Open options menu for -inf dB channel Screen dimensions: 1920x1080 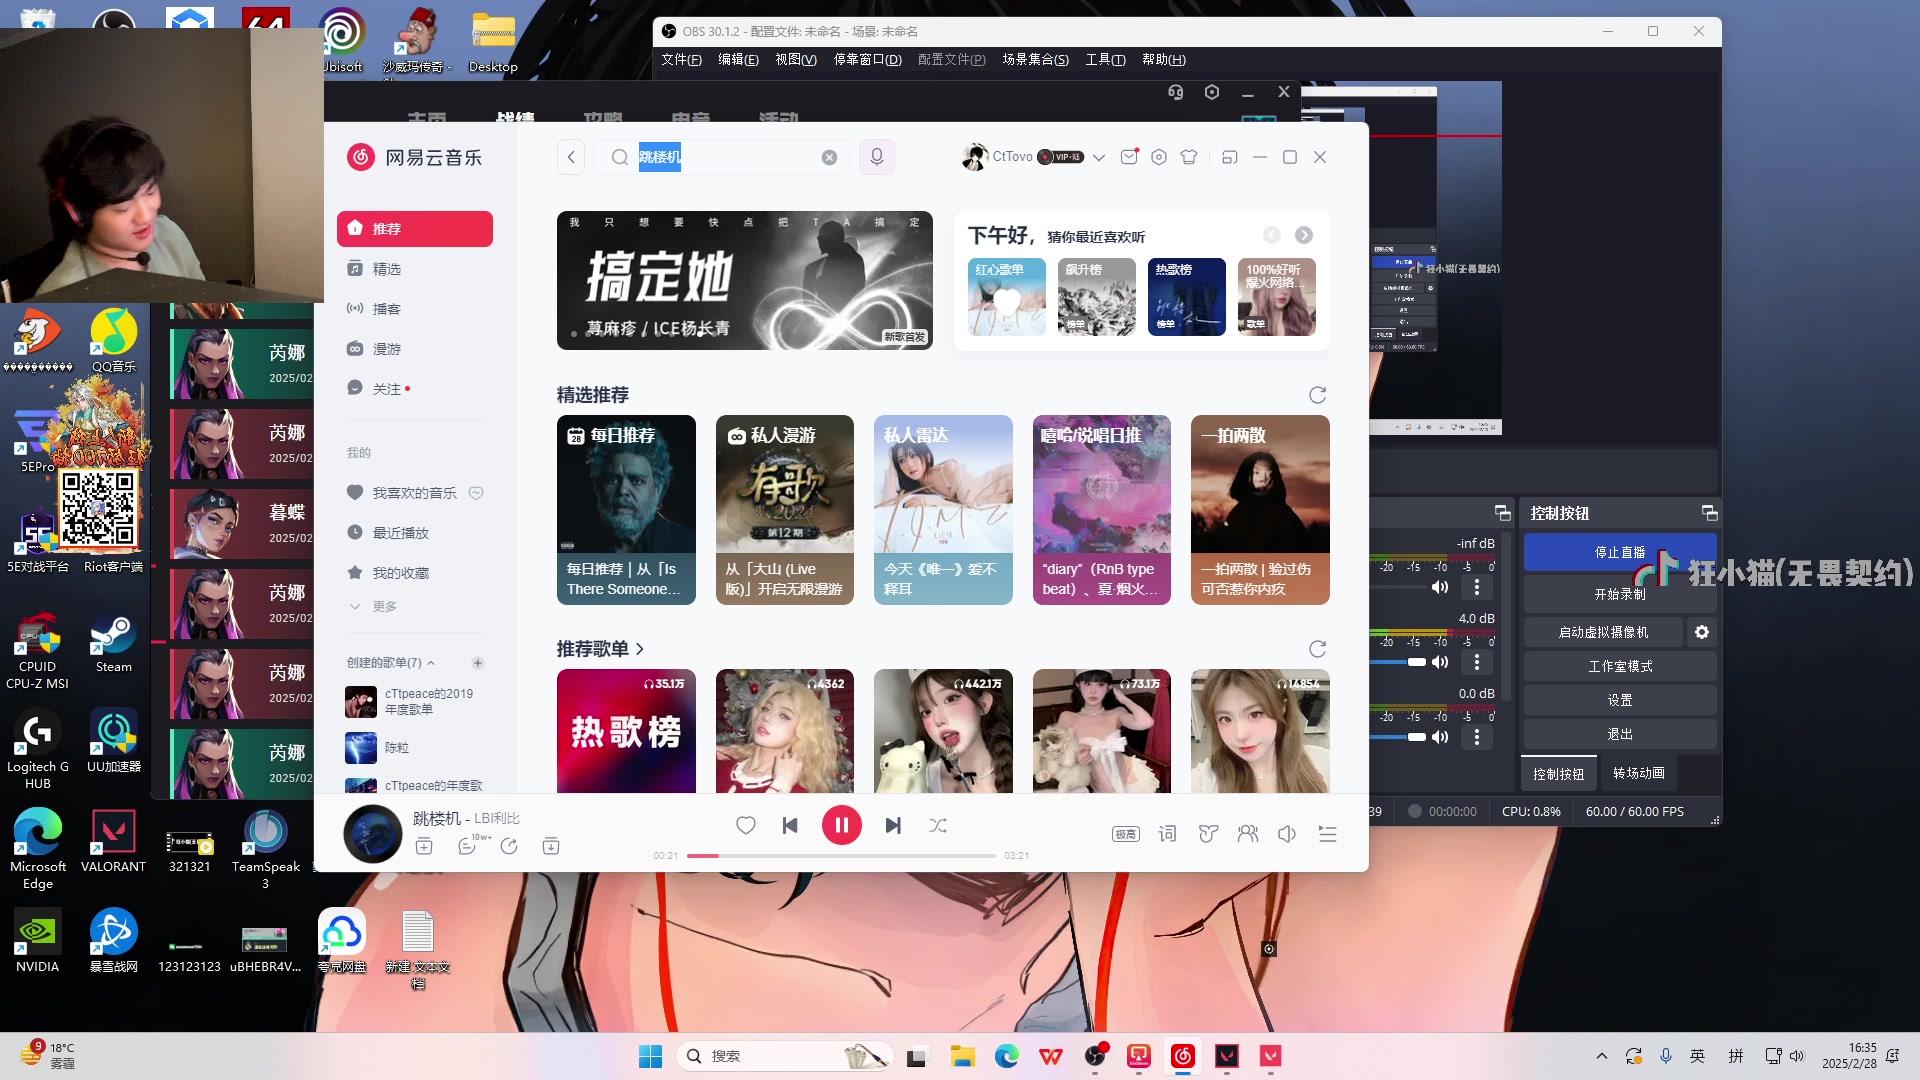tap(1477, 587)
